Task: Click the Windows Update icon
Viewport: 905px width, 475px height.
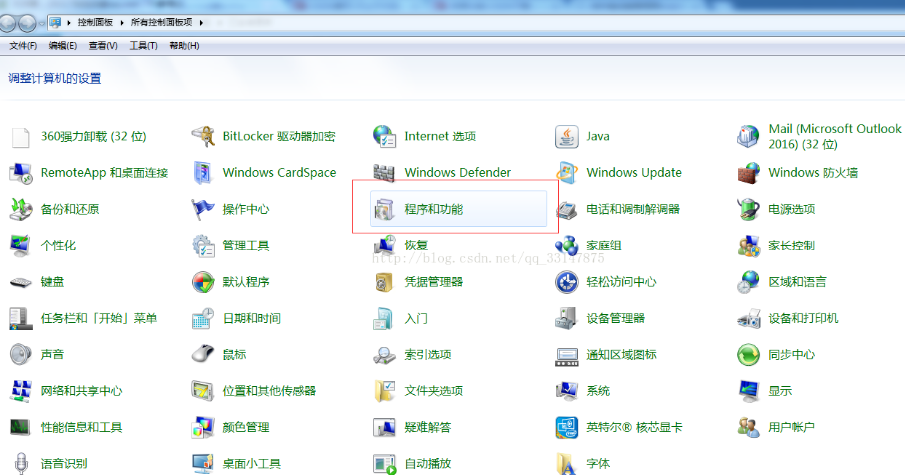Action: (566, 173)
